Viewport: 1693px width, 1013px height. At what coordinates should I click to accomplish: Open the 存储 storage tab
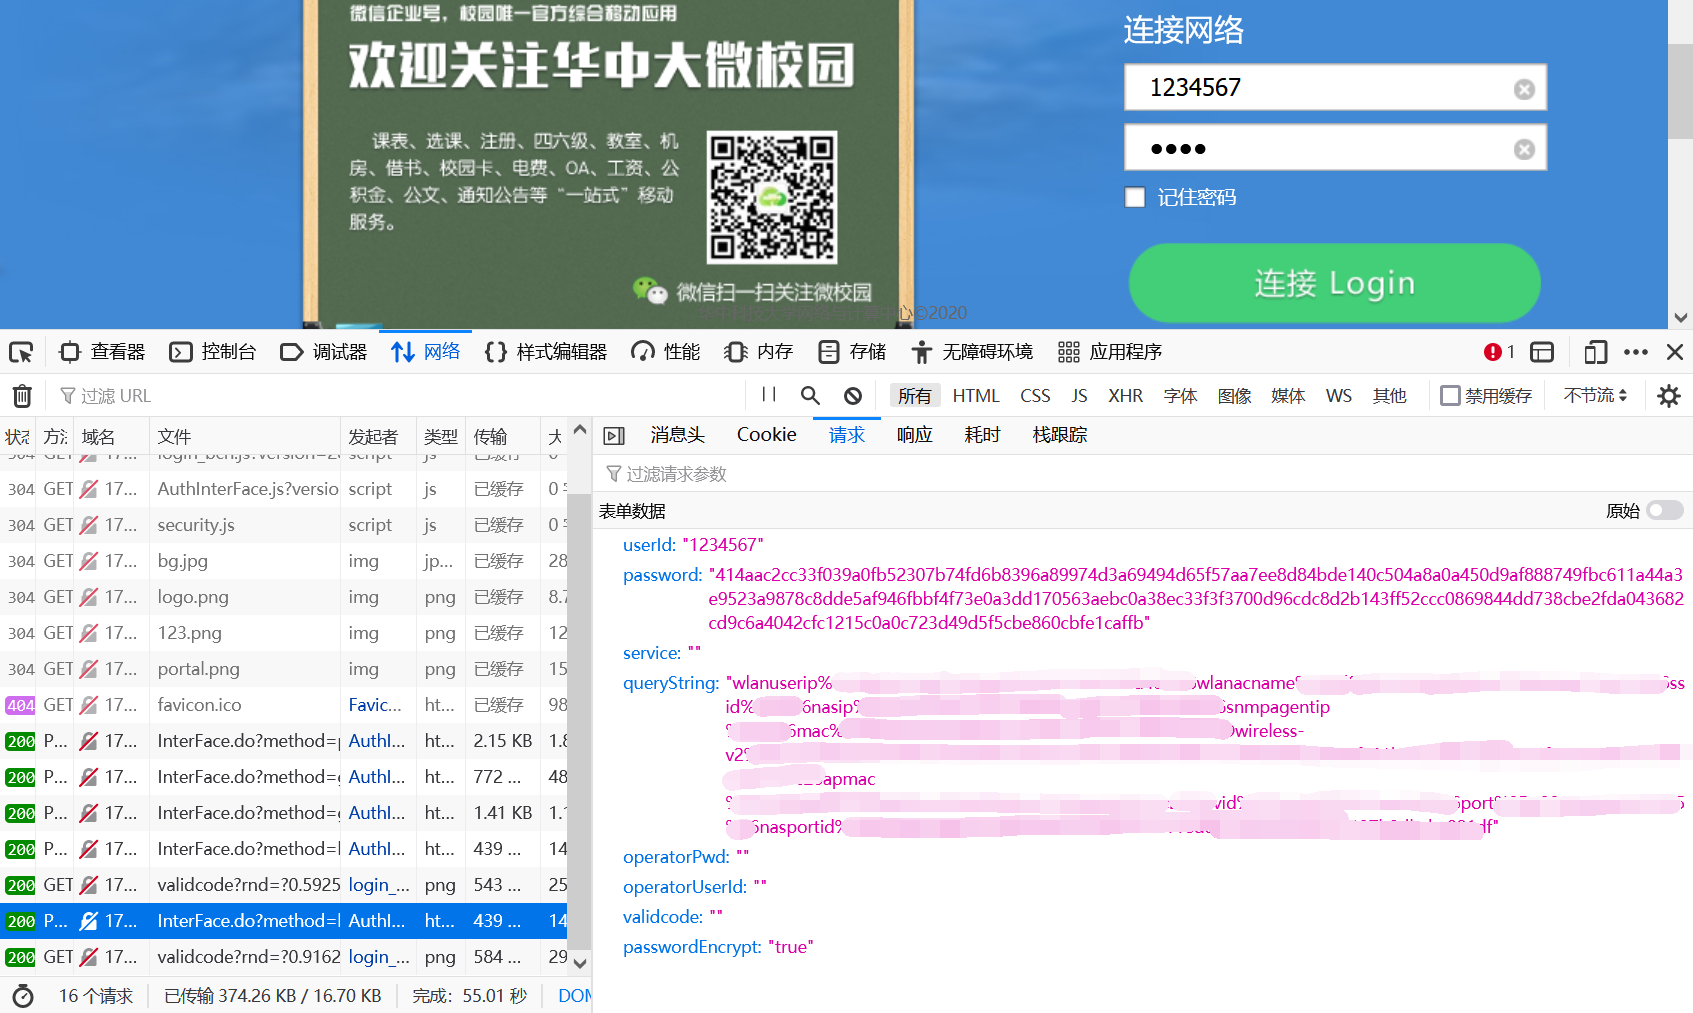852,352
